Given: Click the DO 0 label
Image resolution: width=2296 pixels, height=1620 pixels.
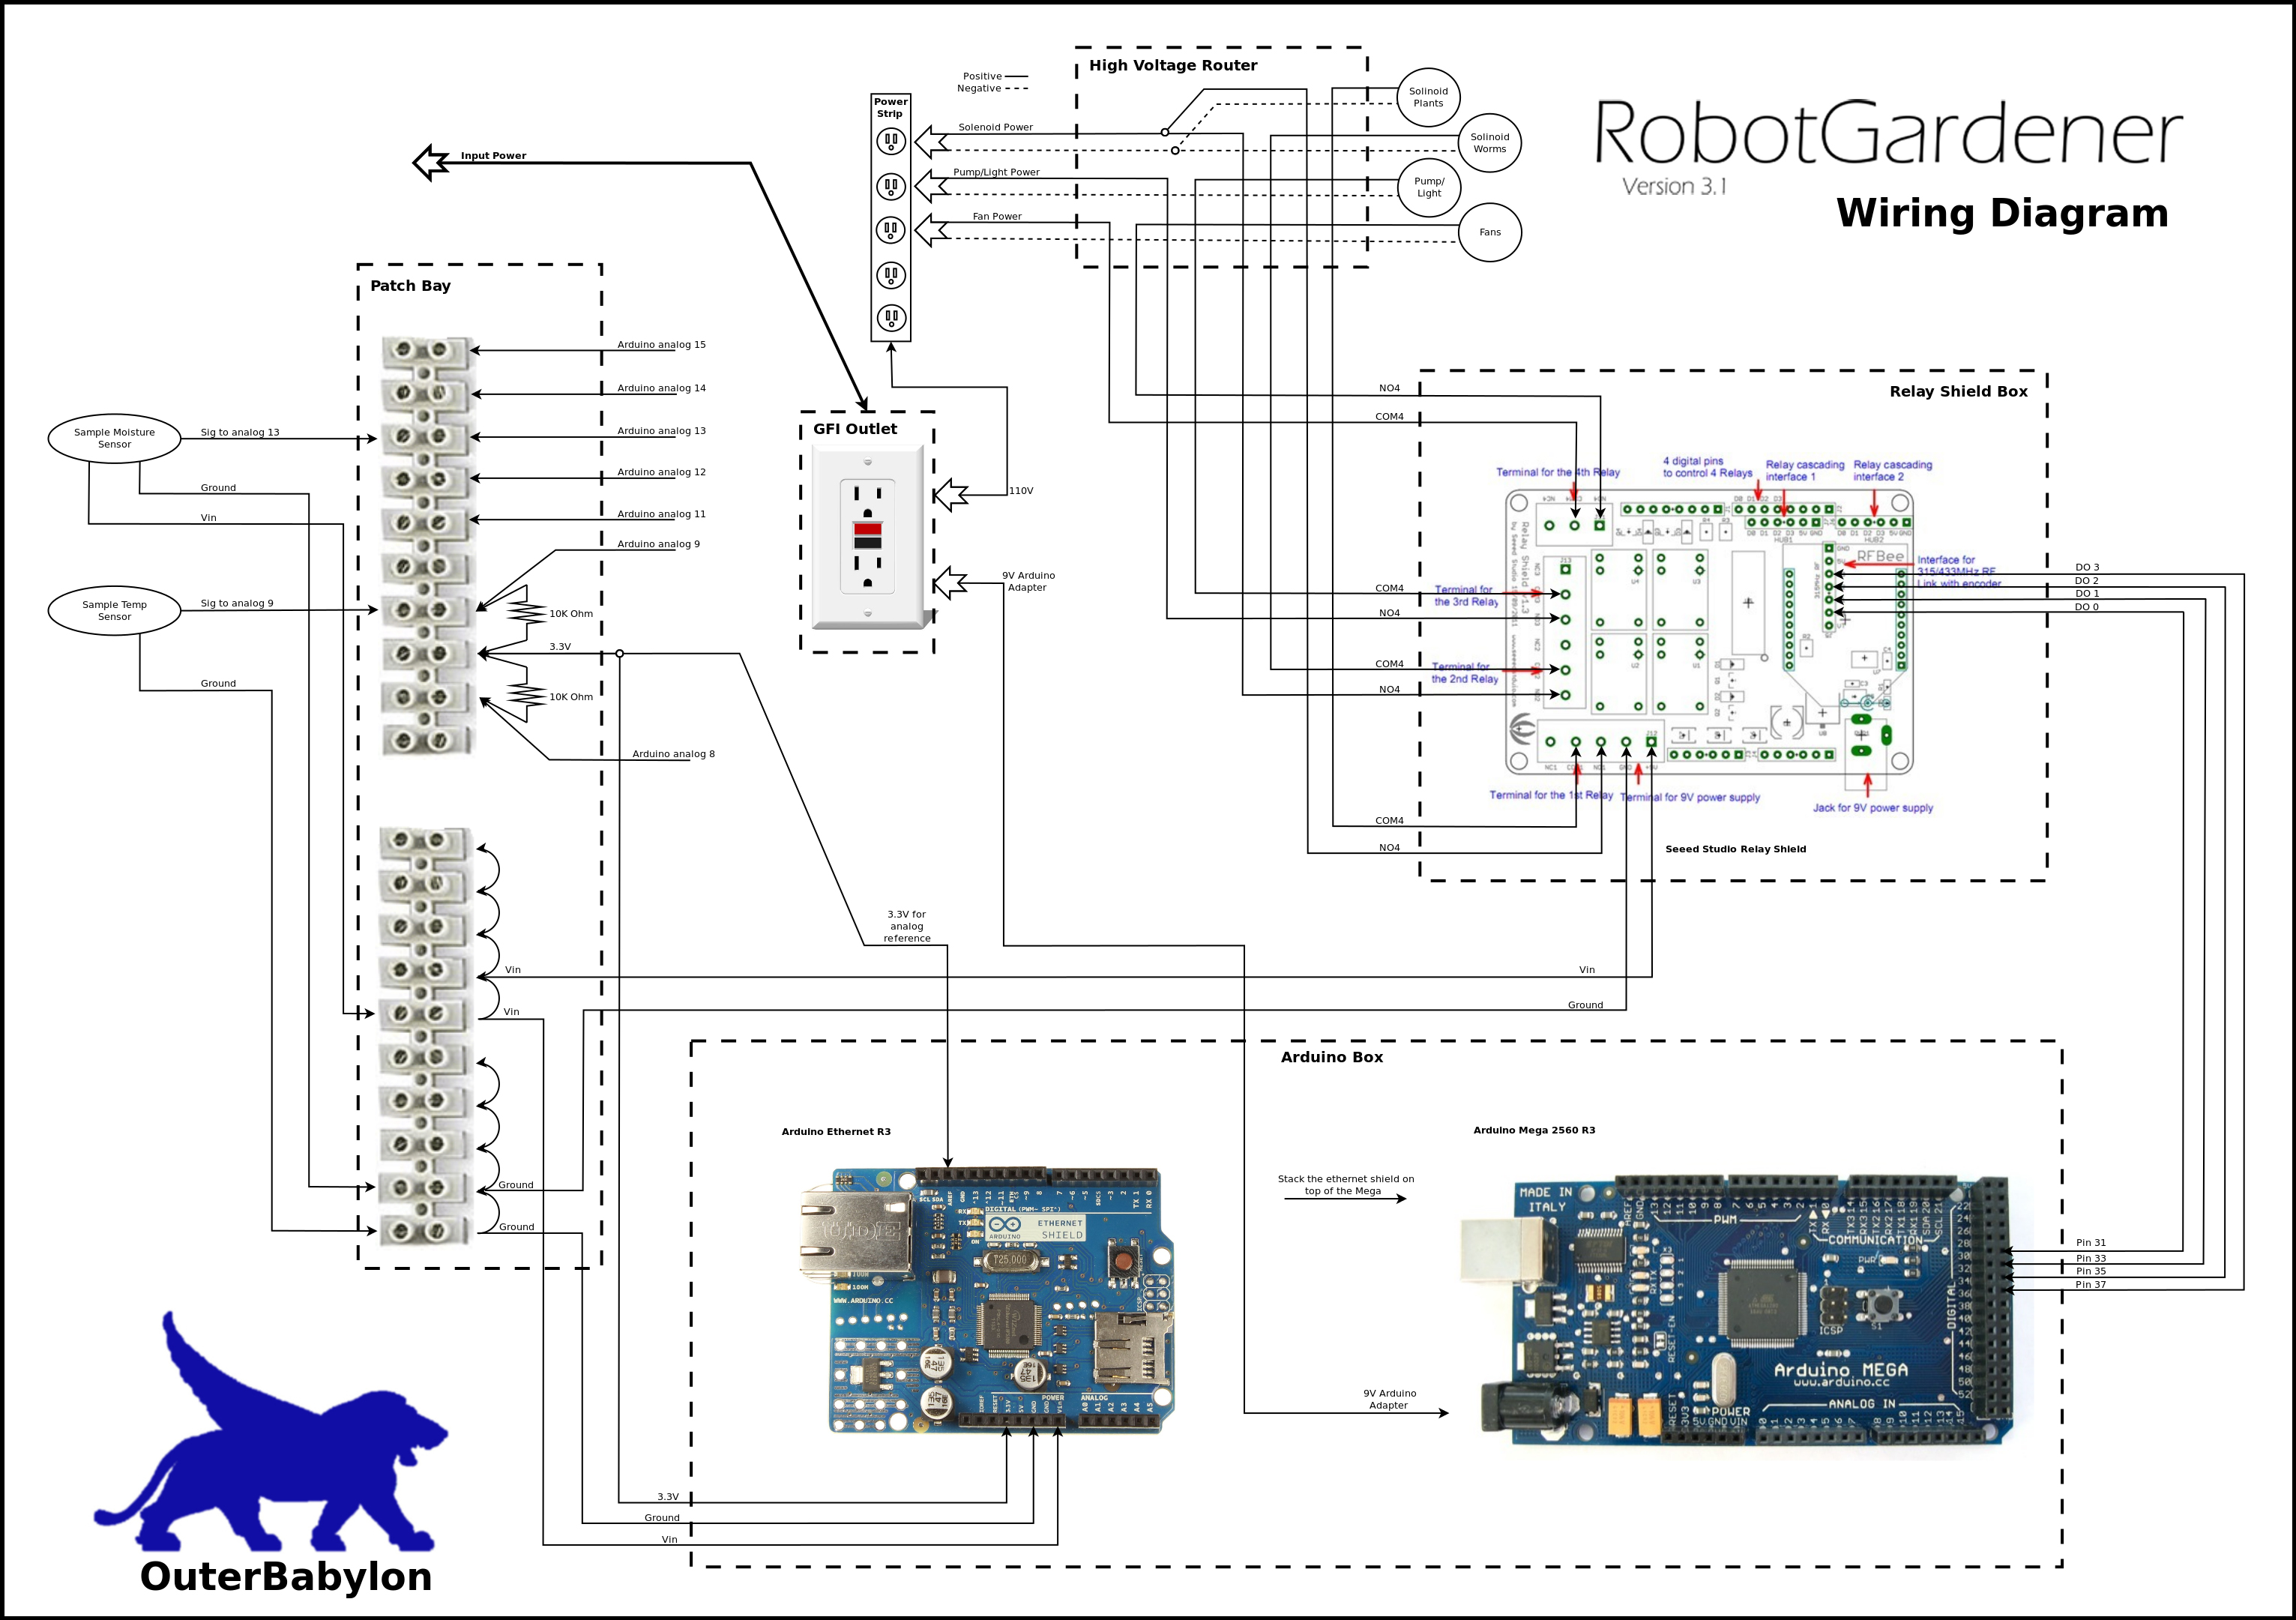Looking at the screenshot, I should click(x=2087, y=607).
